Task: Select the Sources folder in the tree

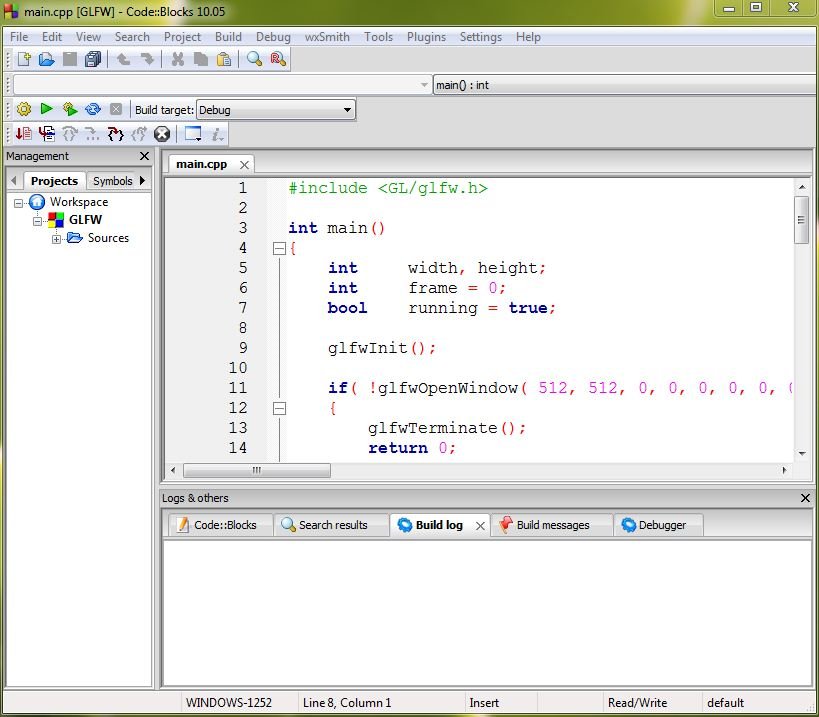Action: (x=108, y=238)
